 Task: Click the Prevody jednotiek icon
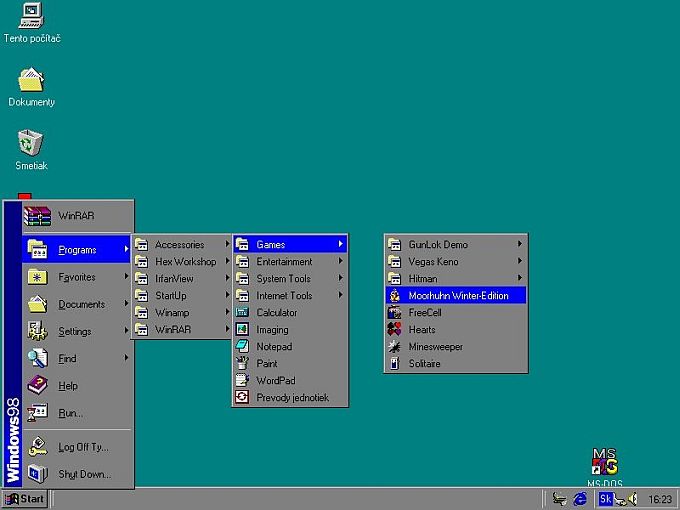(242, 397)
